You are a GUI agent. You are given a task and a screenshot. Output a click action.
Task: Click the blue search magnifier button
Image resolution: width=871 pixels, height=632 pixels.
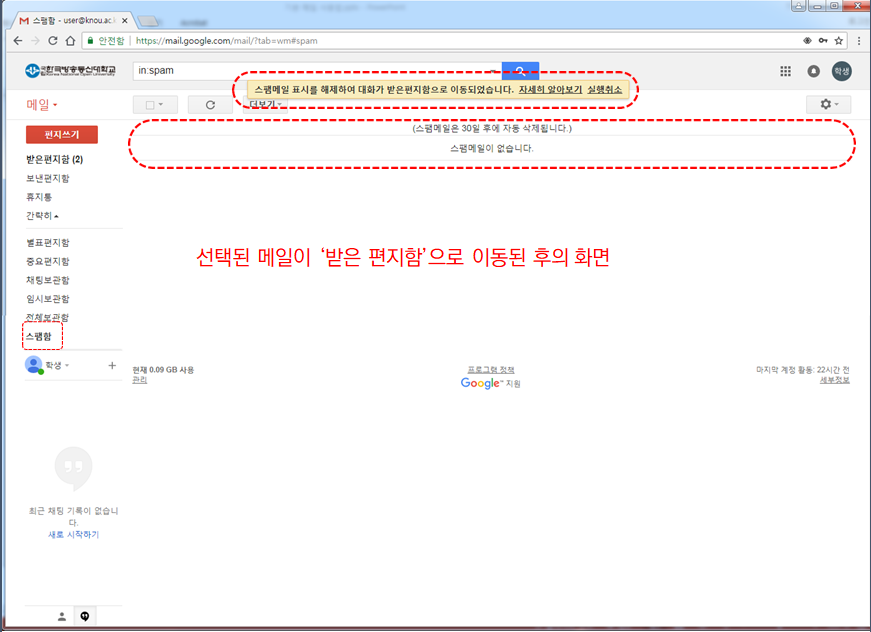click(x=520, y=71)
